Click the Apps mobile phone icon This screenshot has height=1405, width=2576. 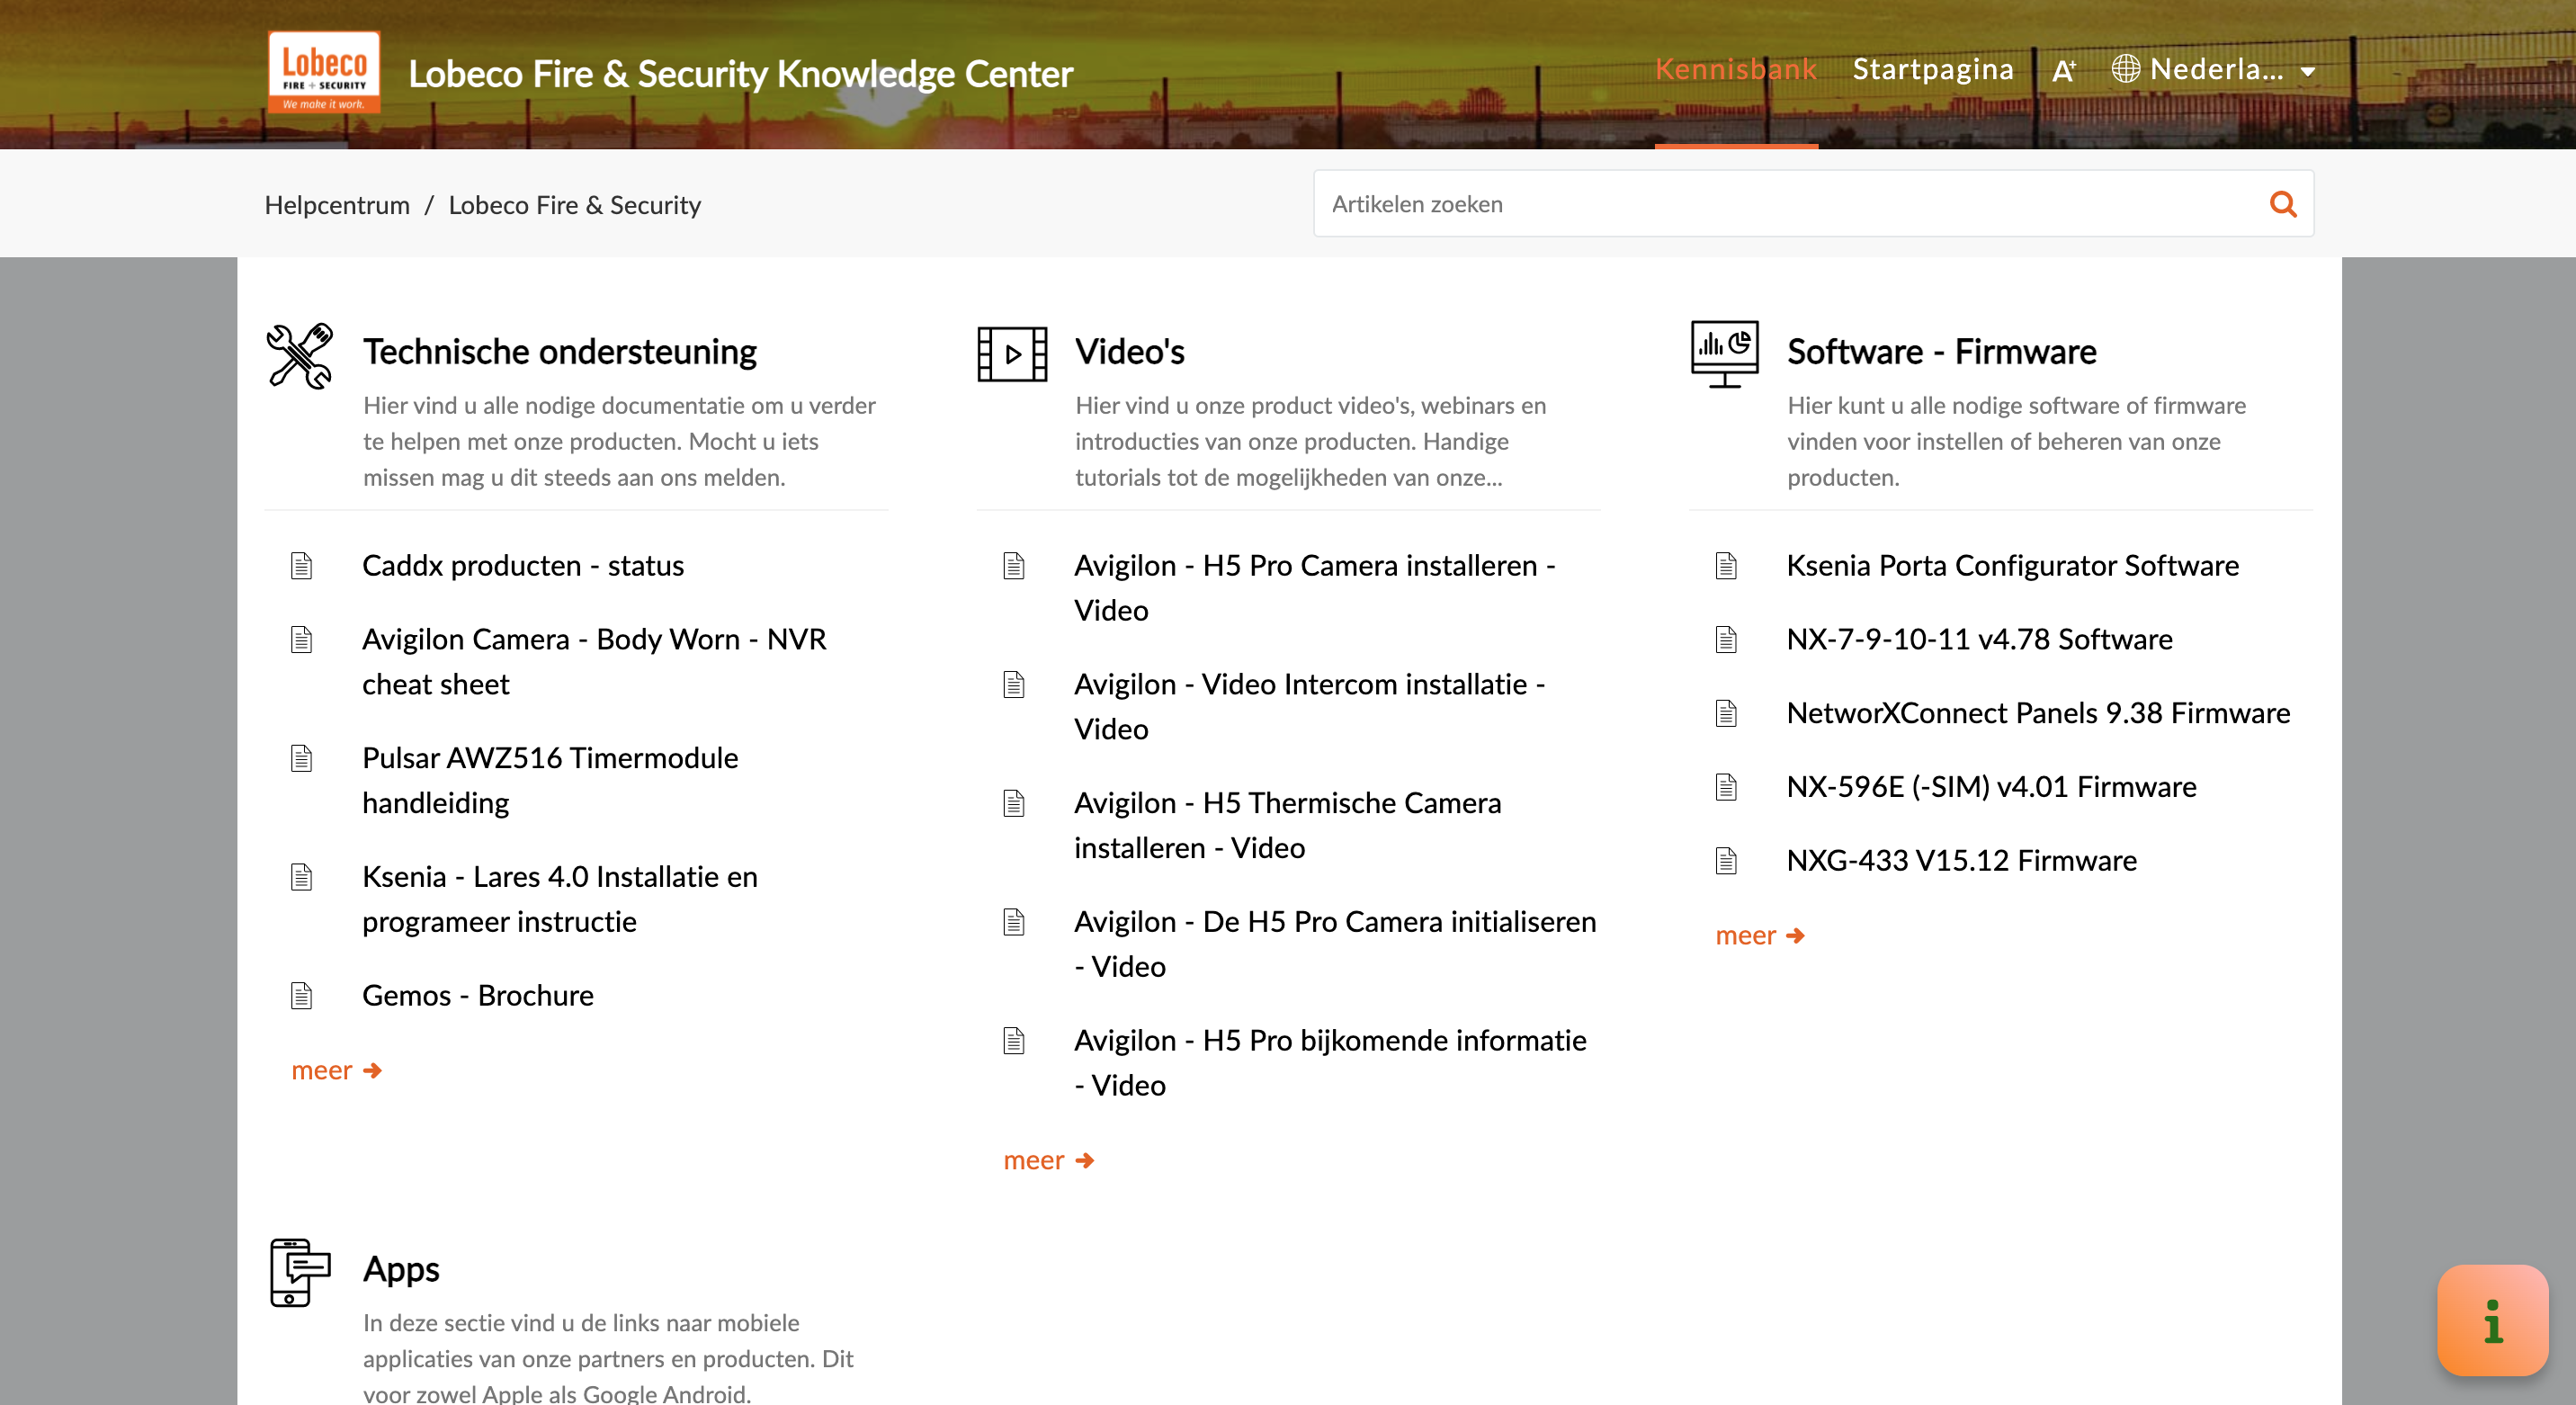tap(300, 1272)
